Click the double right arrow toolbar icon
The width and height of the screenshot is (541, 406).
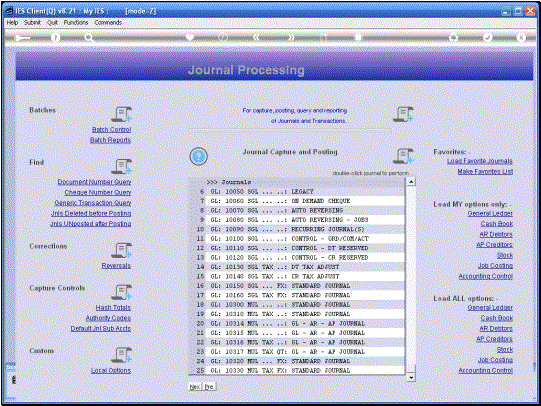pyautogui.click(x=291, y=37)
